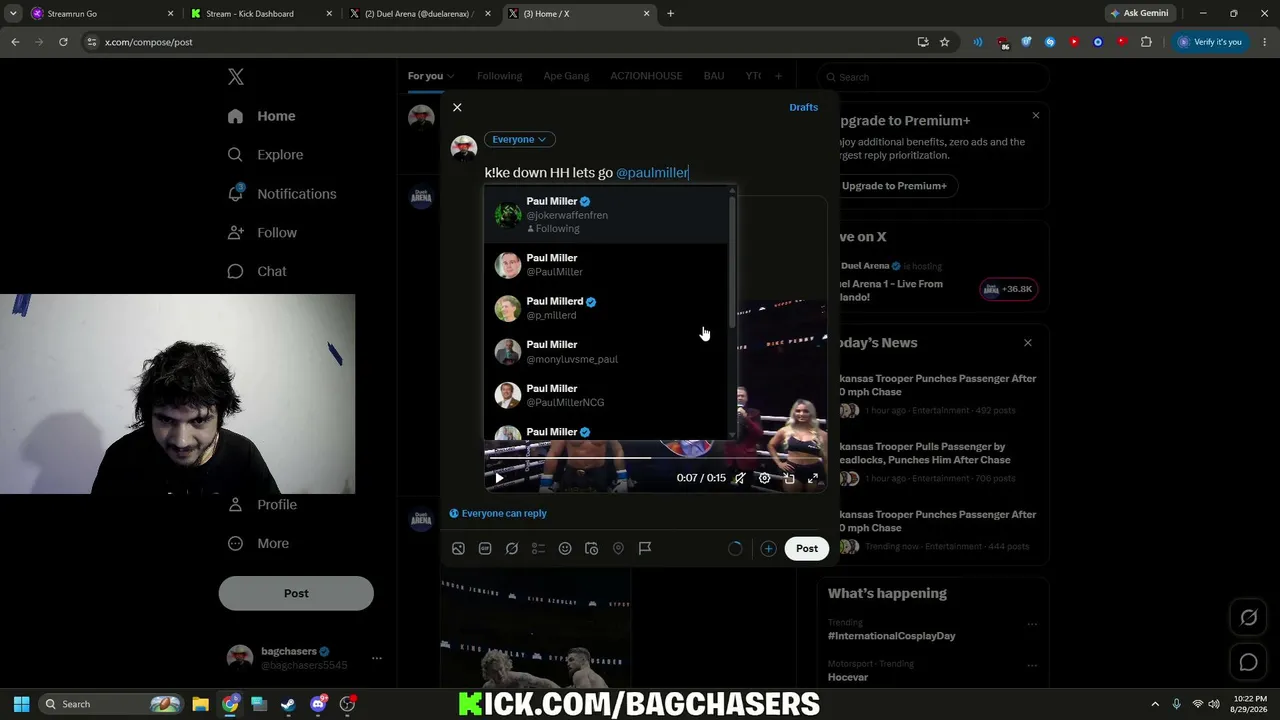This screenshot has width=1280, height=720.
Task: Dismiss the Premium+ upgrade card
Action: click(x=1036, y=116)
